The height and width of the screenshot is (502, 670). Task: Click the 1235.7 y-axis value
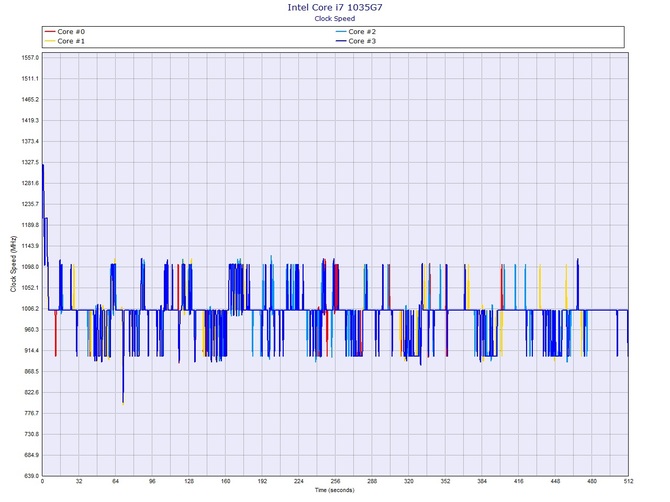coord(30,204)
